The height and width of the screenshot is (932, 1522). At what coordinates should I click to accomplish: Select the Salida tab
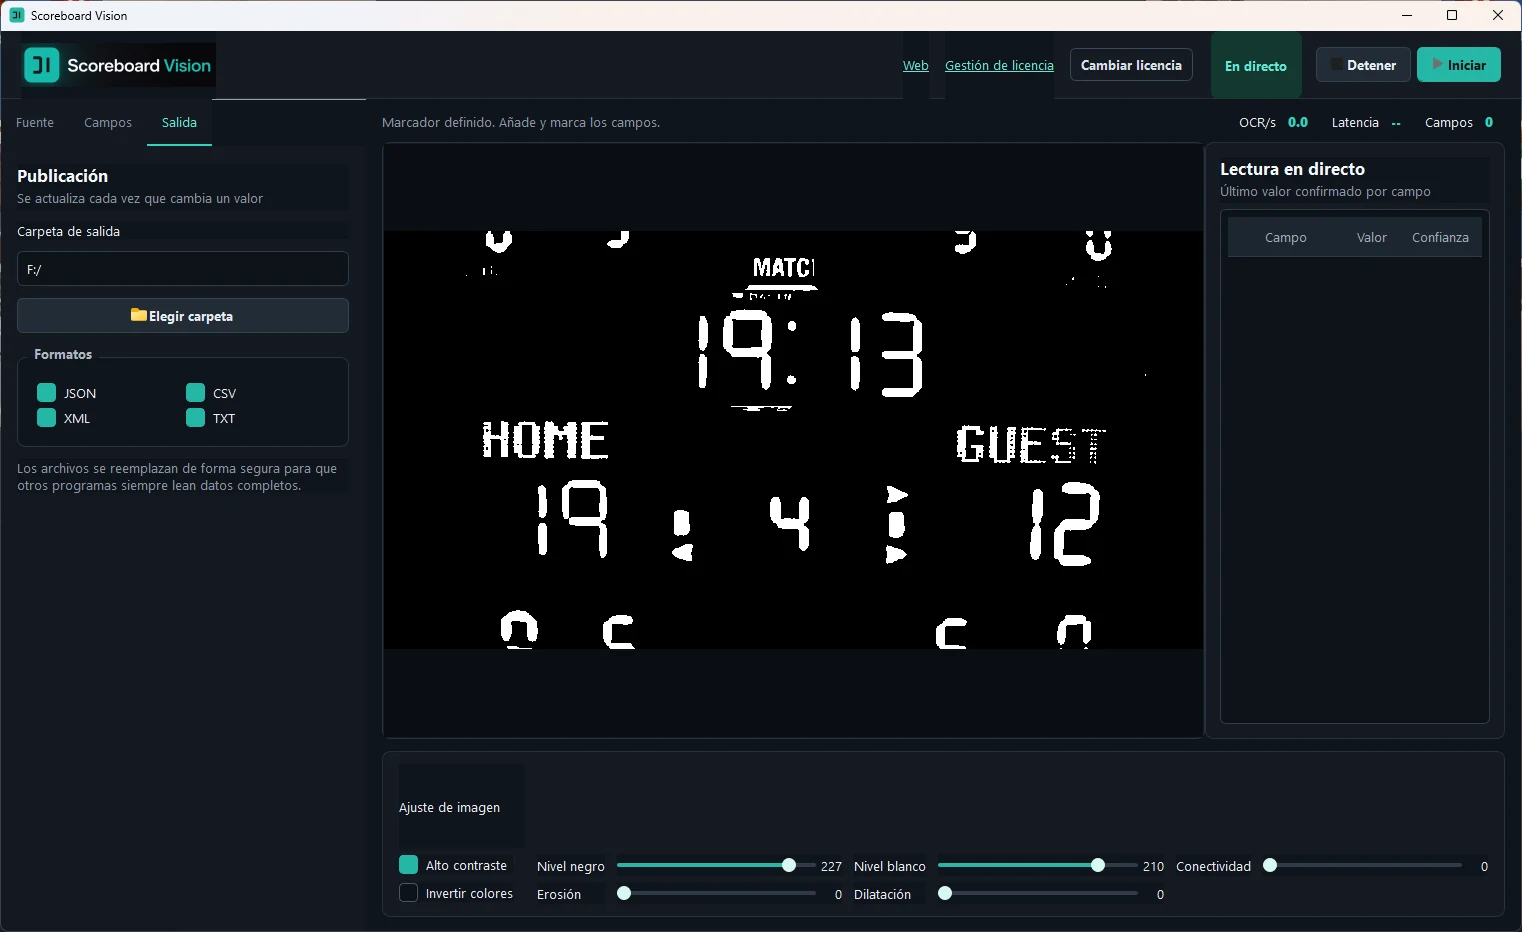(x=179, y=122)
